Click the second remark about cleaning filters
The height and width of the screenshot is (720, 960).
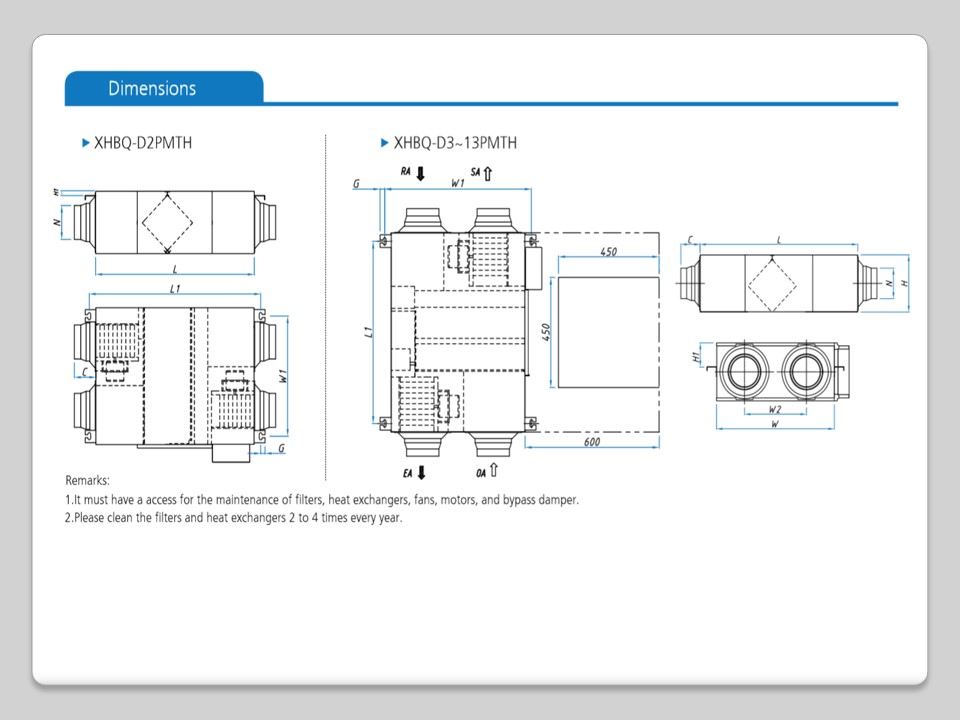[x=233, y=518]
